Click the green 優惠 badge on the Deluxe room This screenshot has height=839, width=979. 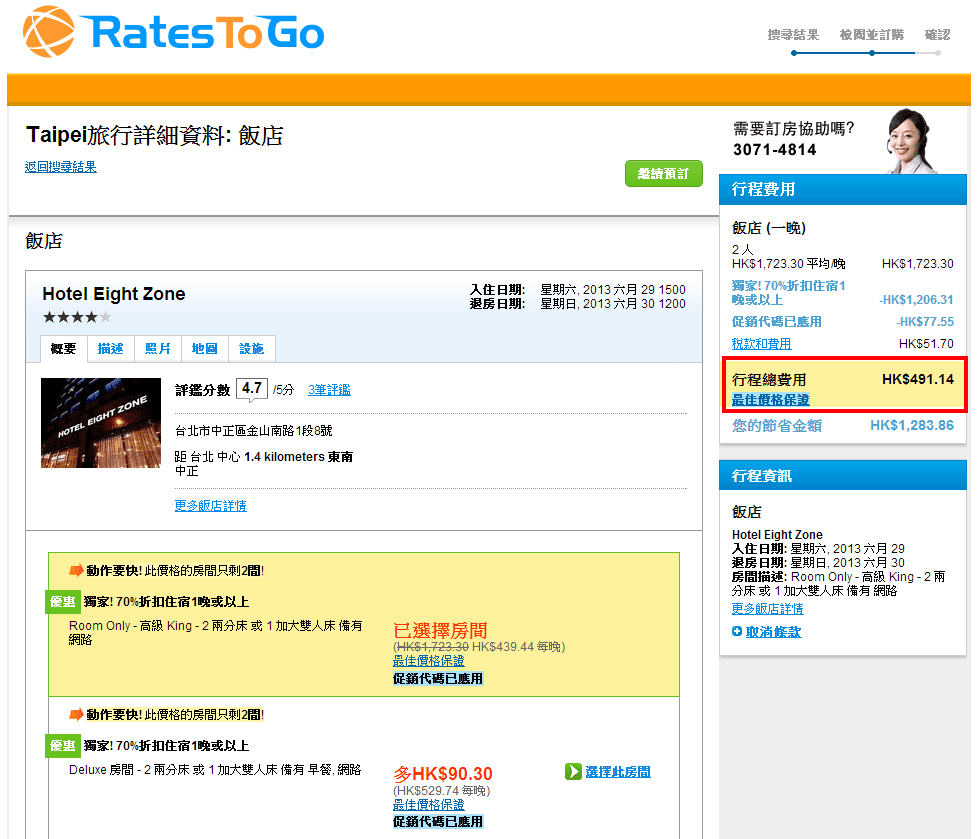tap(62, 746)
